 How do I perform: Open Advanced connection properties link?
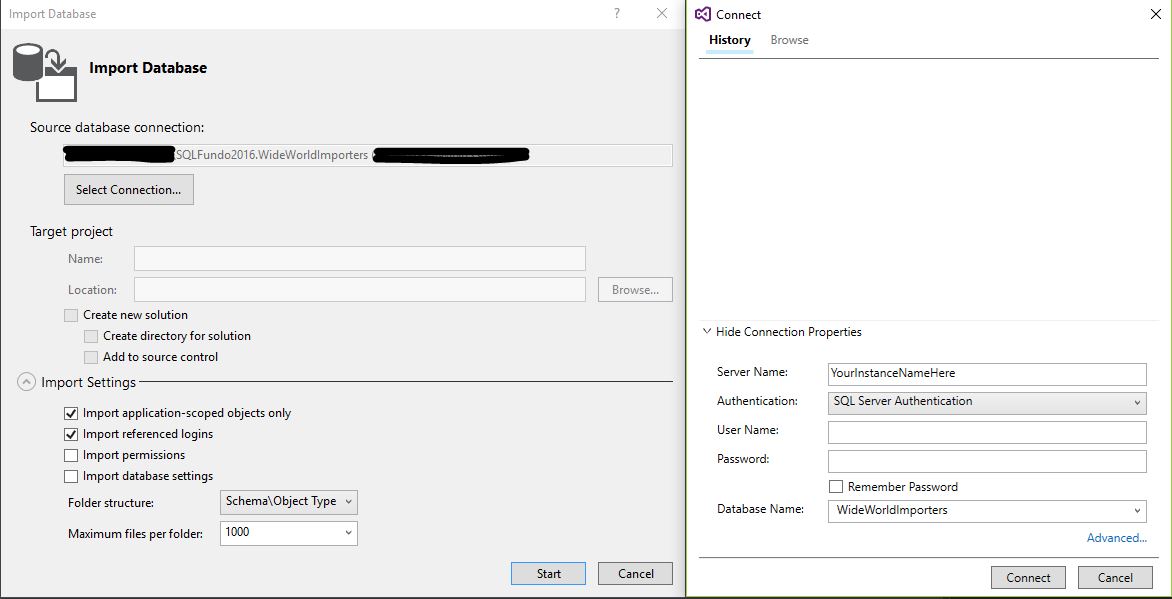[x=1117, y=538]
